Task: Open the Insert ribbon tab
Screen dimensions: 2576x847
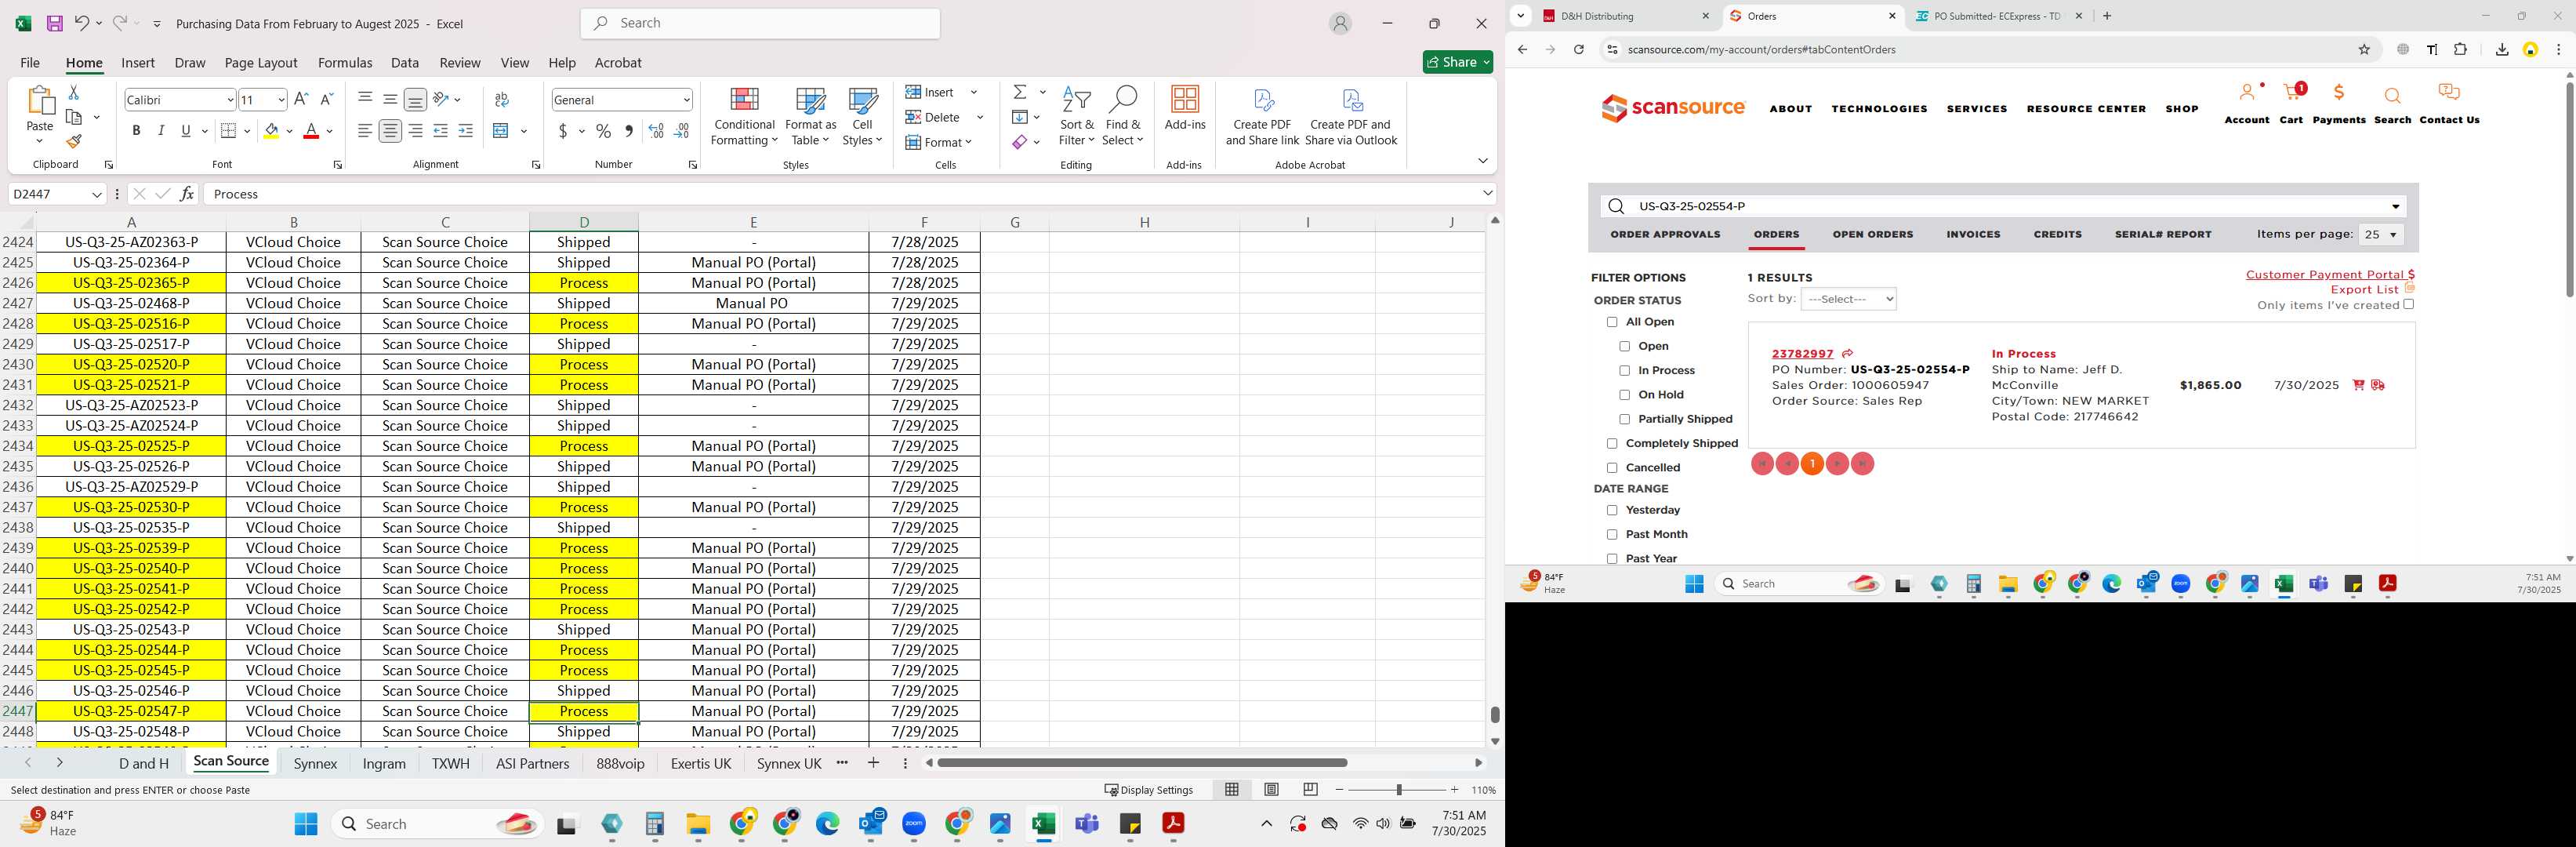Action: (138, 62)
